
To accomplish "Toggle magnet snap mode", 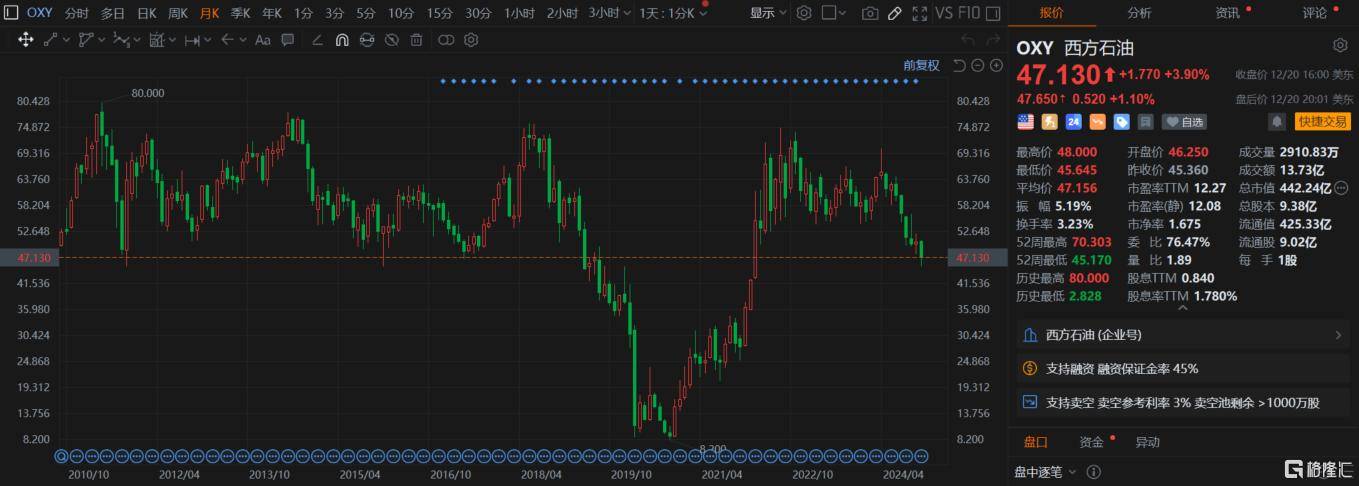I will [x=341, y=40].
